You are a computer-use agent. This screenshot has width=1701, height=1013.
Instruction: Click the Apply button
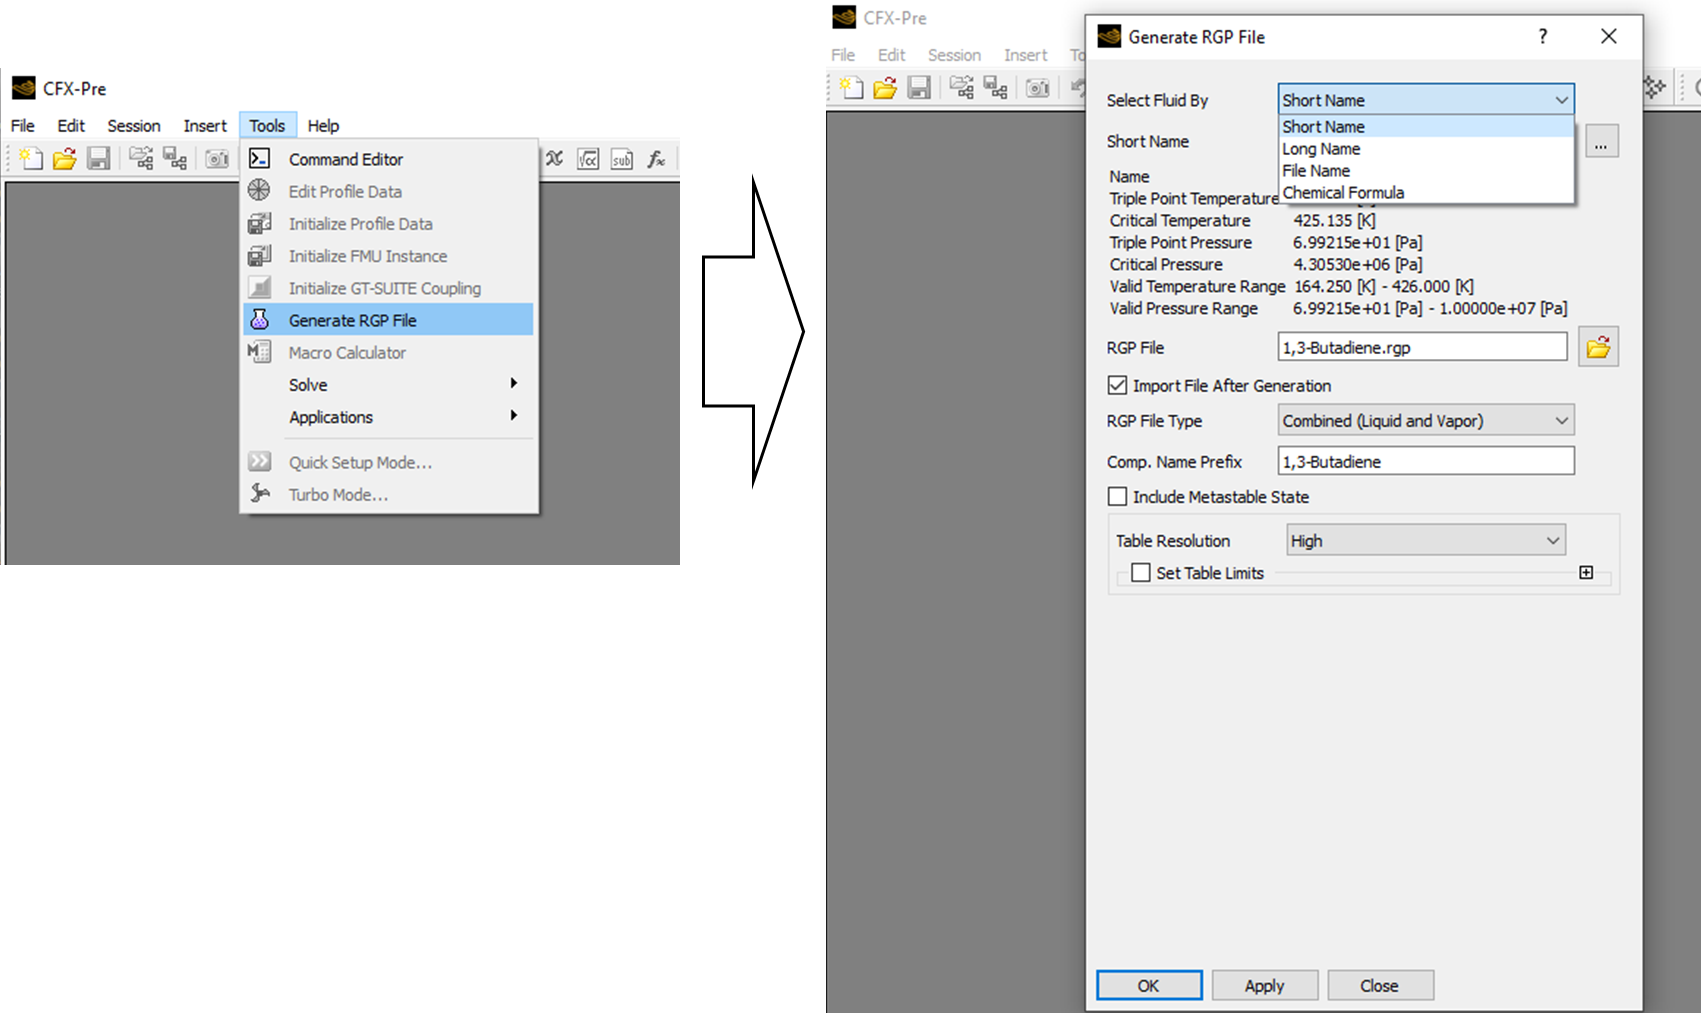click(1264, 985)
